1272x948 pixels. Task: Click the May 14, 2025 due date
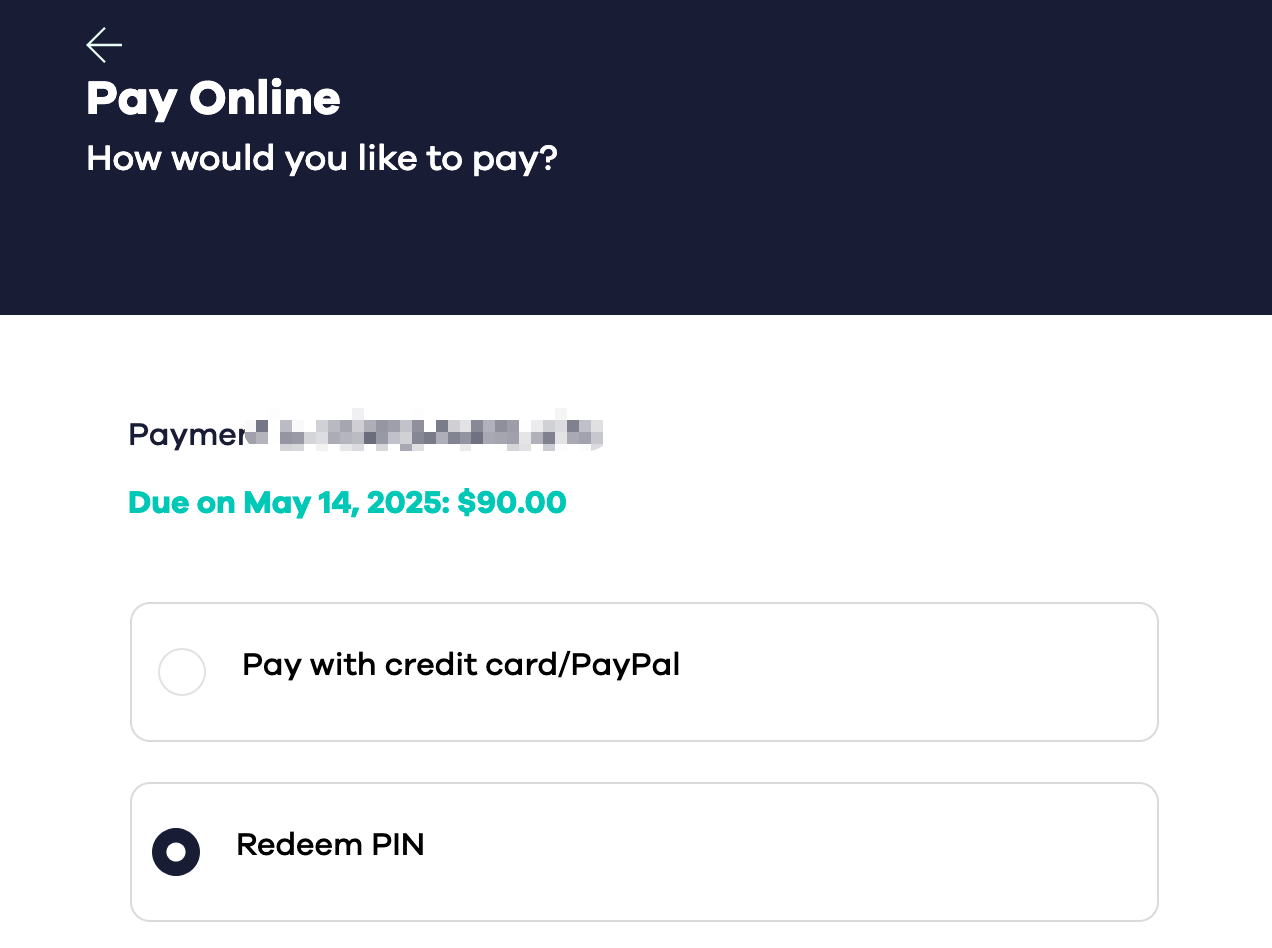pyautogui.click(x=345, y=502)
